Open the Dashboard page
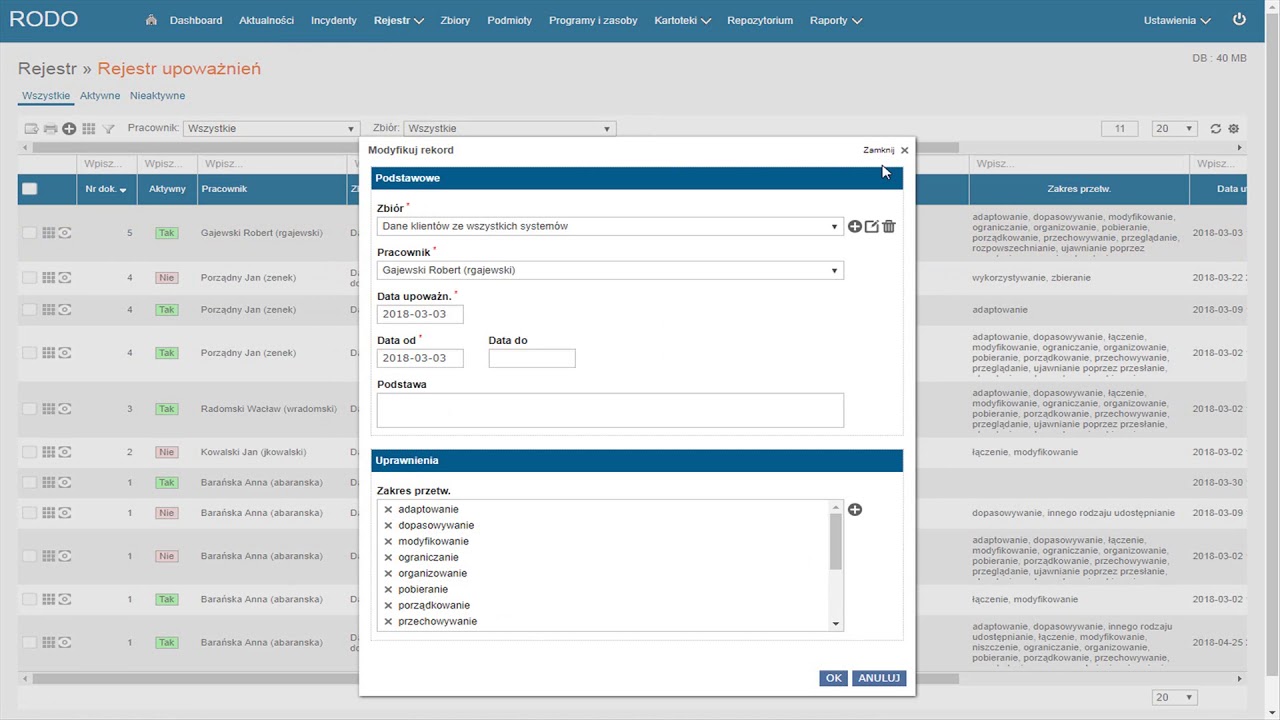The width and height of the screenshot is (1280, 720). 196,20
